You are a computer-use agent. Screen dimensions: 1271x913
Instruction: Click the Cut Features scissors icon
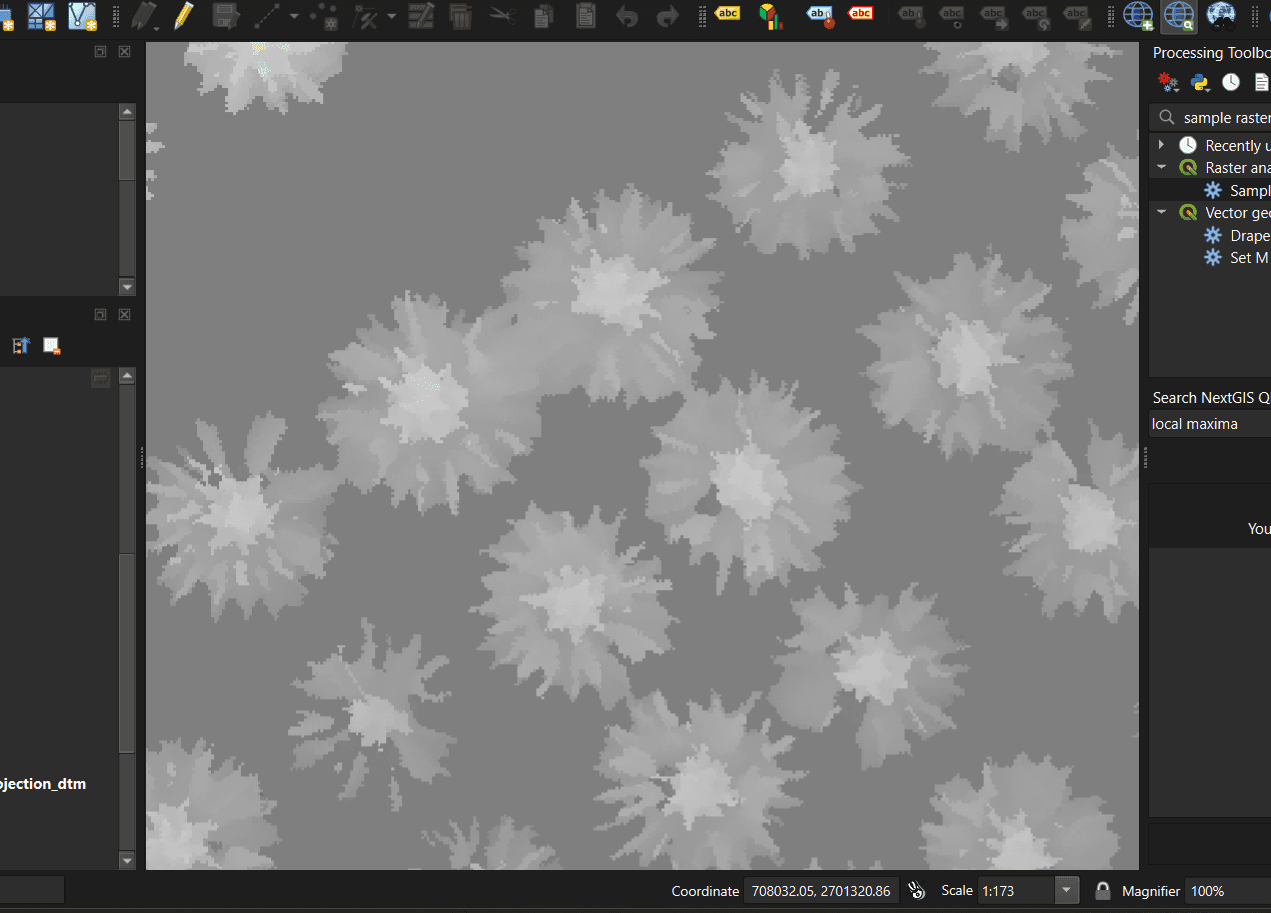coord(503,14)
